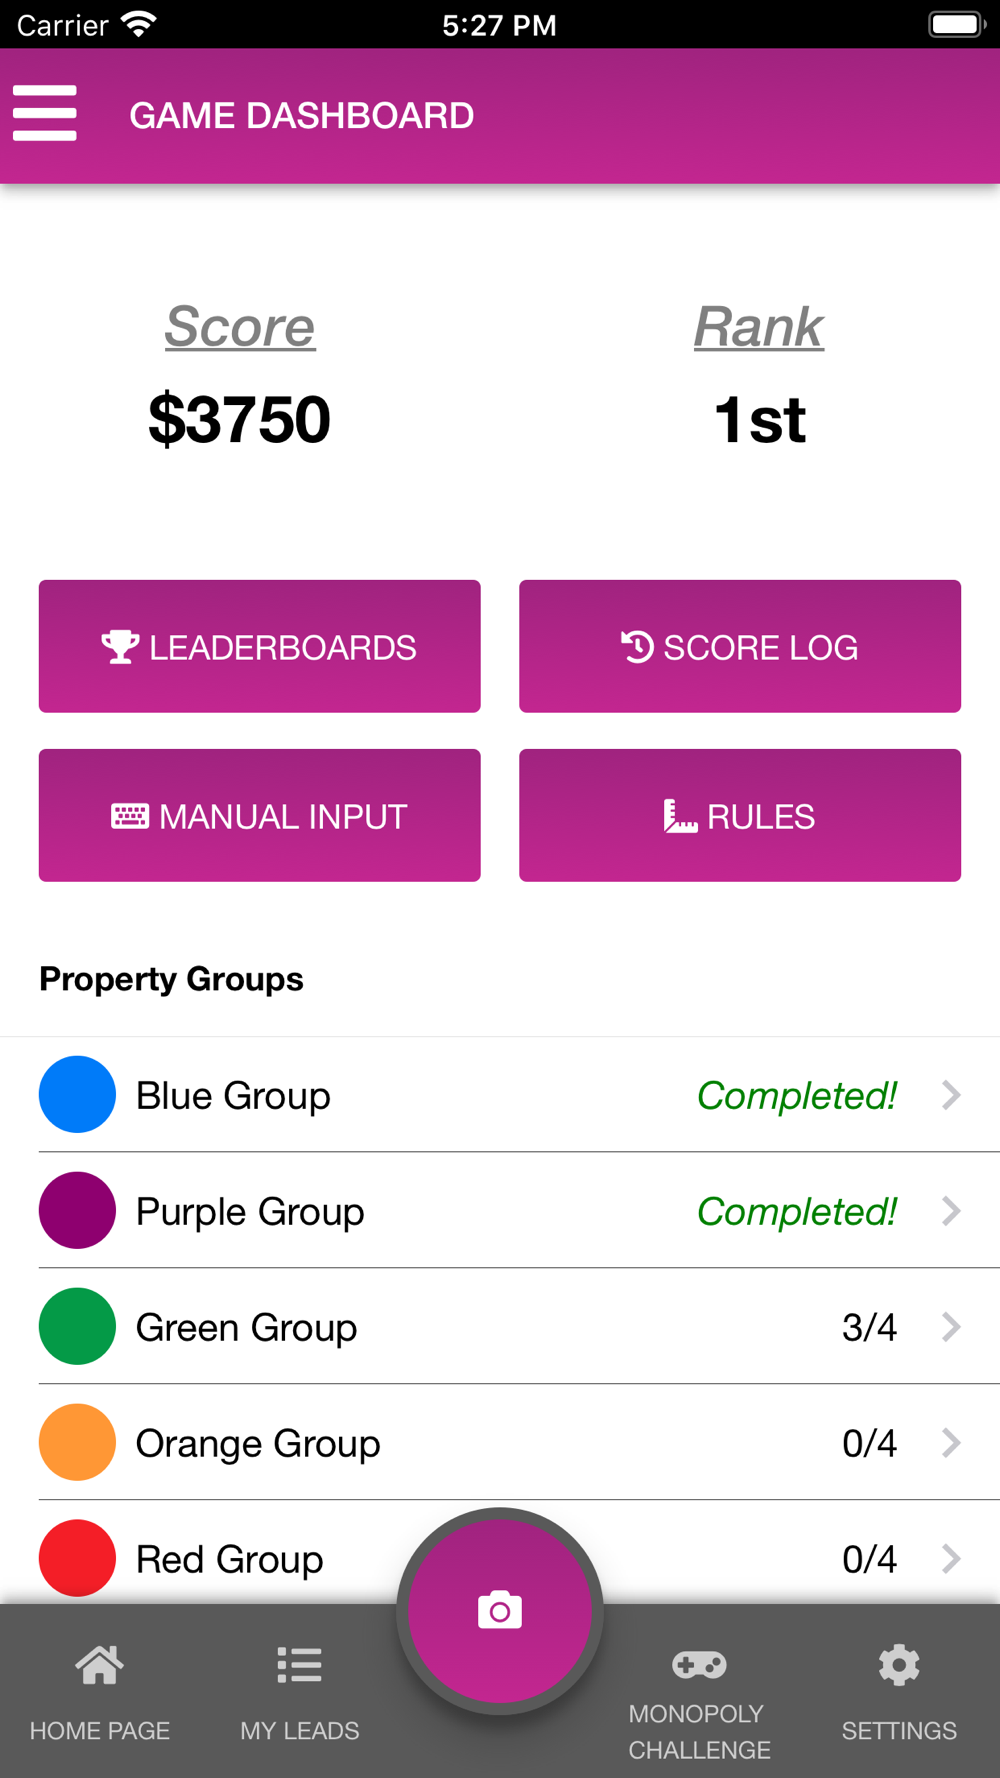Expand the Blue Group chevron

click(x=951, y=1095)
